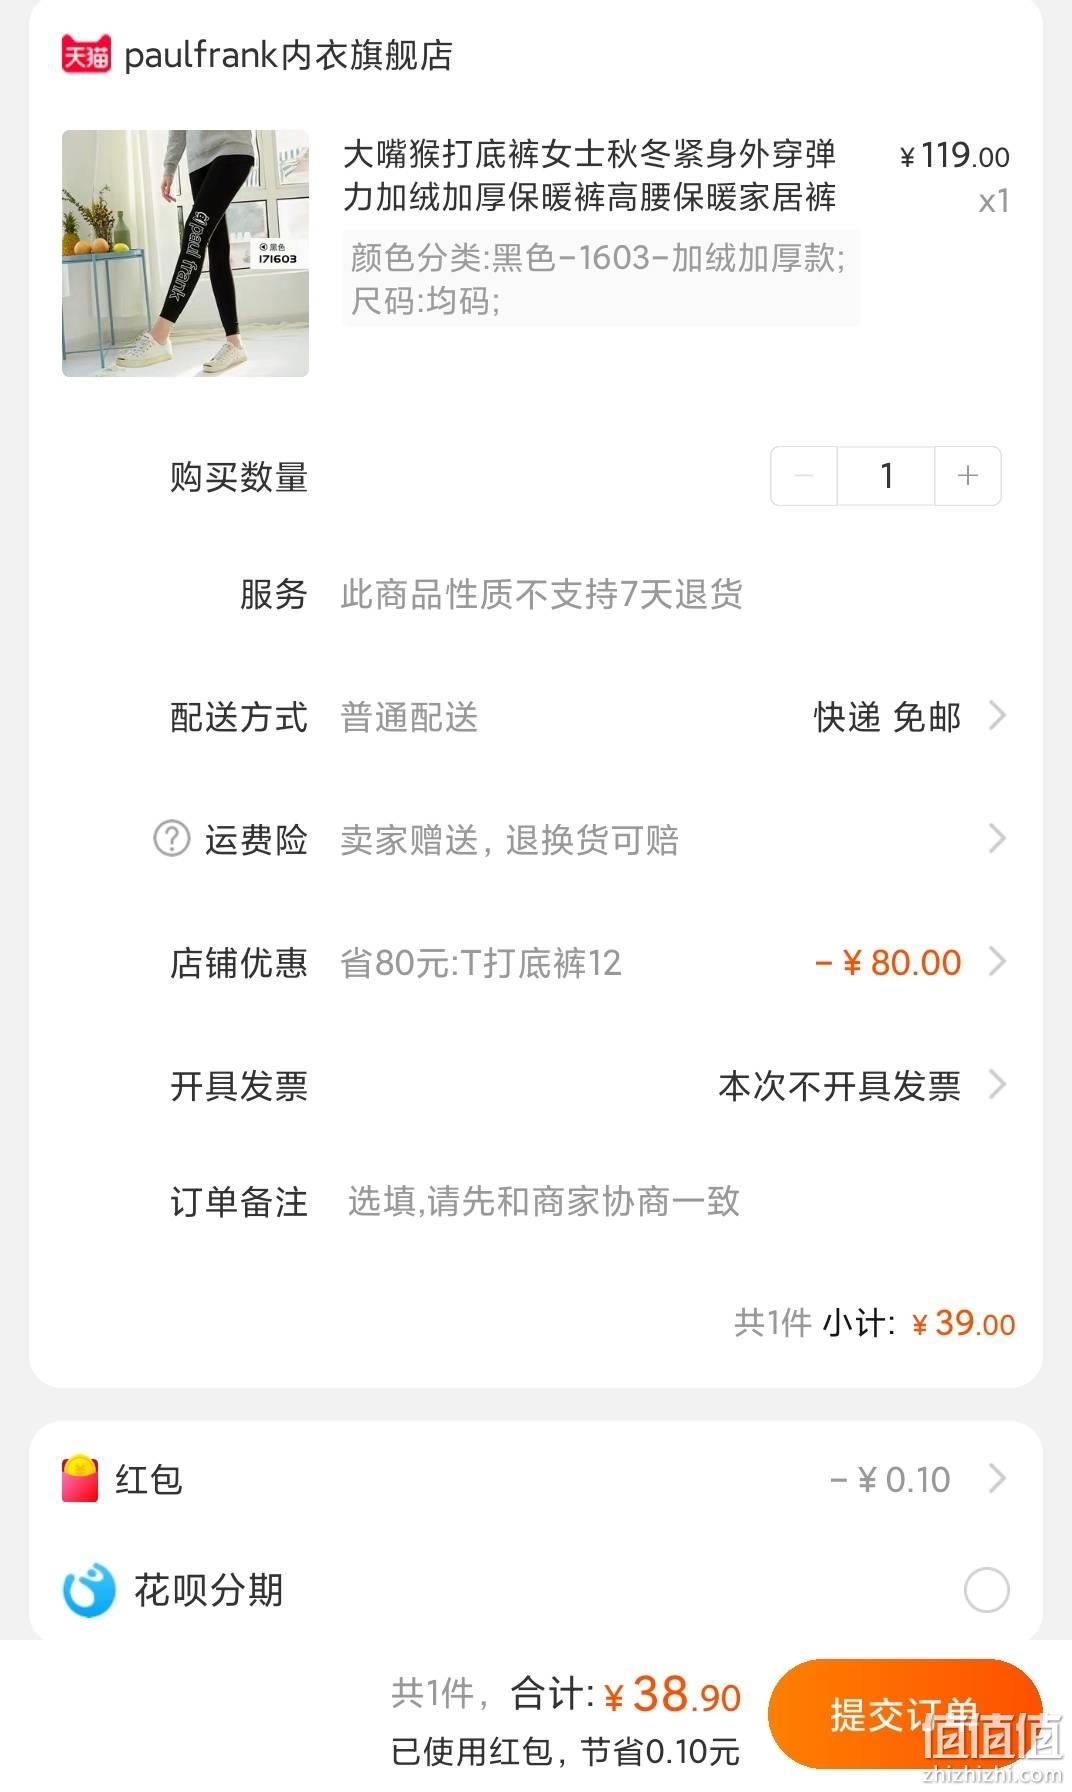Screen dimensions: 1072x1792
Task: Expand the 开具发票 invoice options chevron
Action: point(996,1084)
